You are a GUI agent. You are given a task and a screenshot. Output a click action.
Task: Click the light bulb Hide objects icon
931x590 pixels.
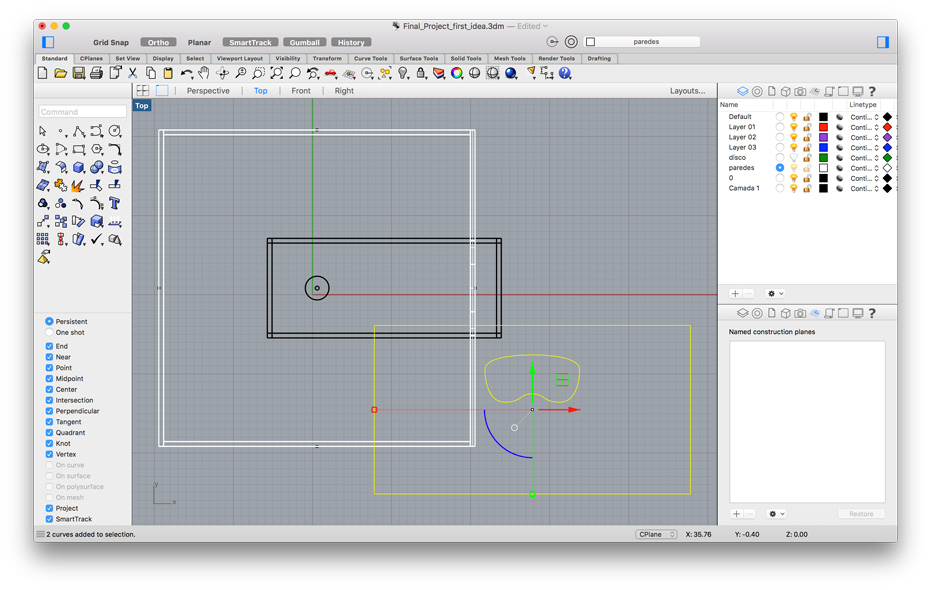coord(403,73)
